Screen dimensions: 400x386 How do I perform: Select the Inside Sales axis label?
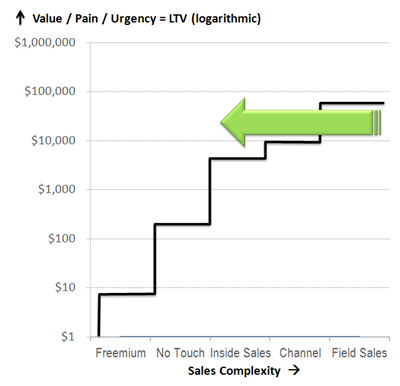[241, 353]
